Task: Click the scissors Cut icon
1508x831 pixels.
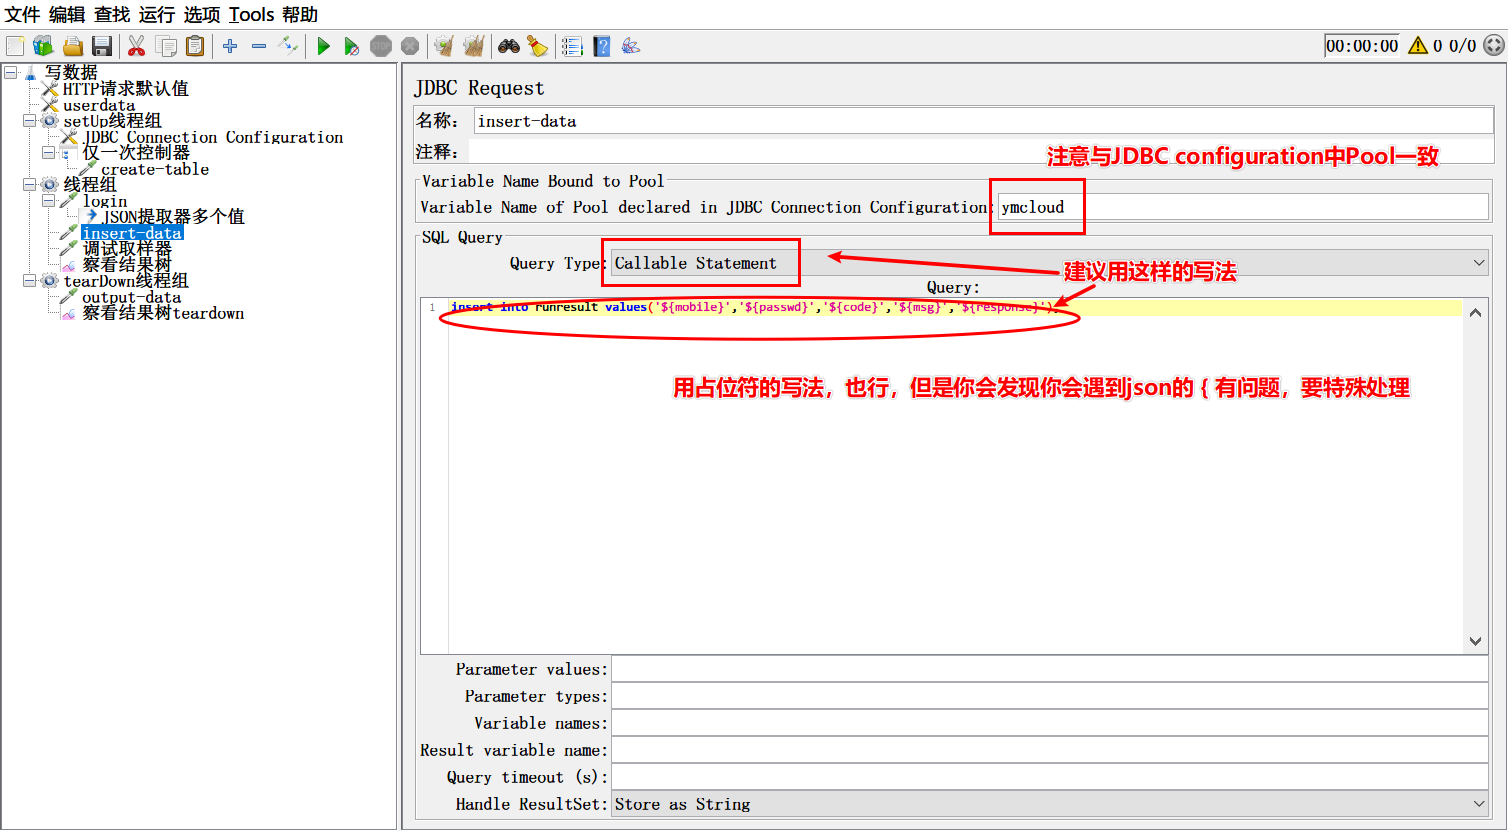Action: pyautogui.click(x=137, y=46)
